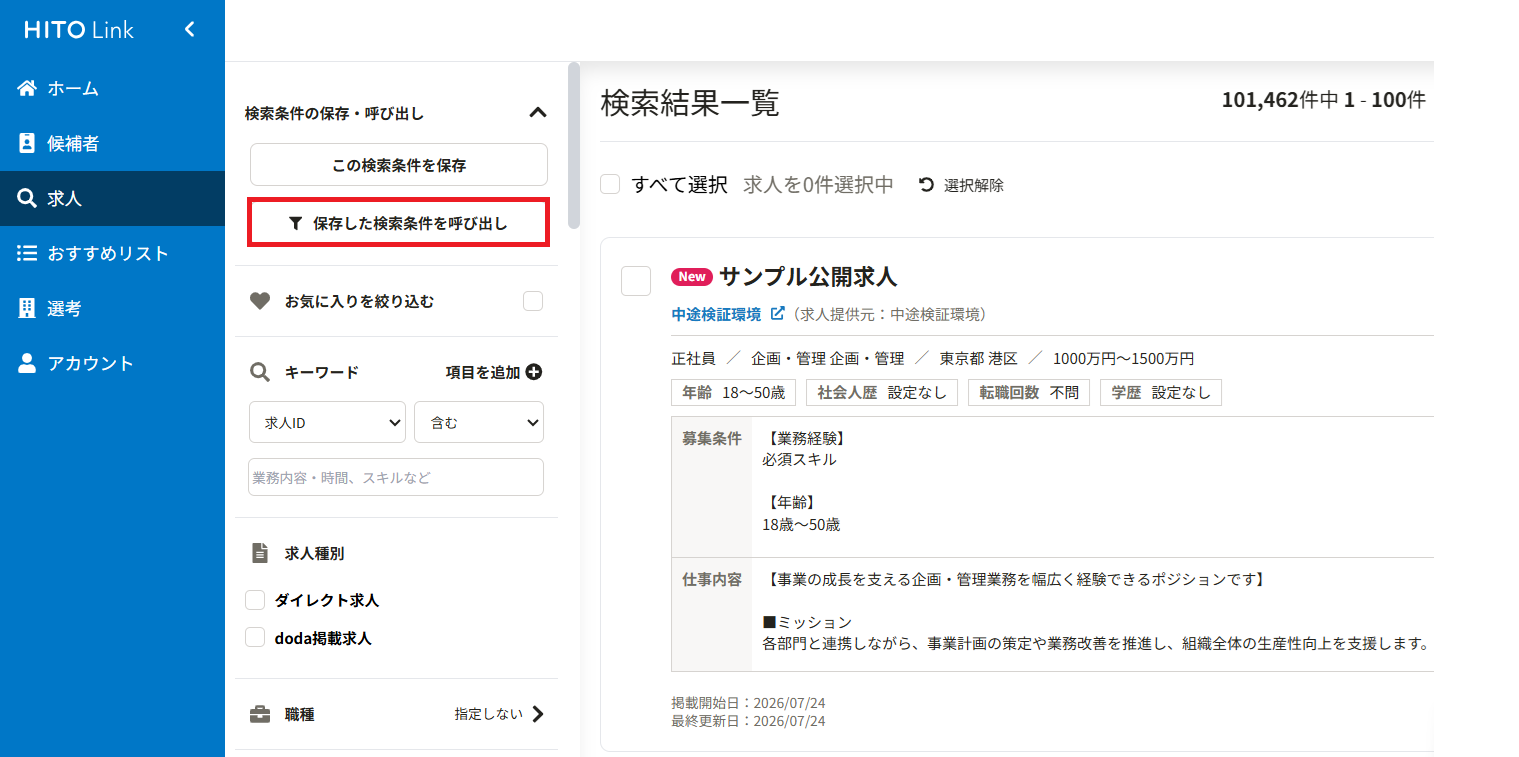The height and width of the screenshot is (757, 1519).
Task: Click the 企画・管理 企画・管理 category text
Action: [x=828, y=358]
